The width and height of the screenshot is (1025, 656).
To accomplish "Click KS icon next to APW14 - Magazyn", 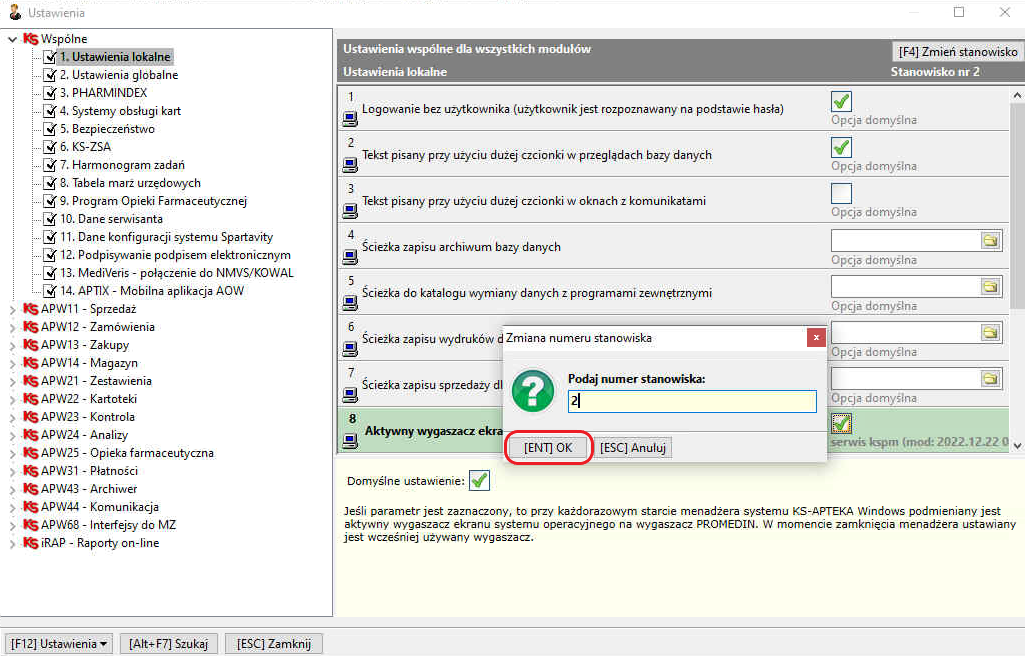I will [x=31, y=363].
